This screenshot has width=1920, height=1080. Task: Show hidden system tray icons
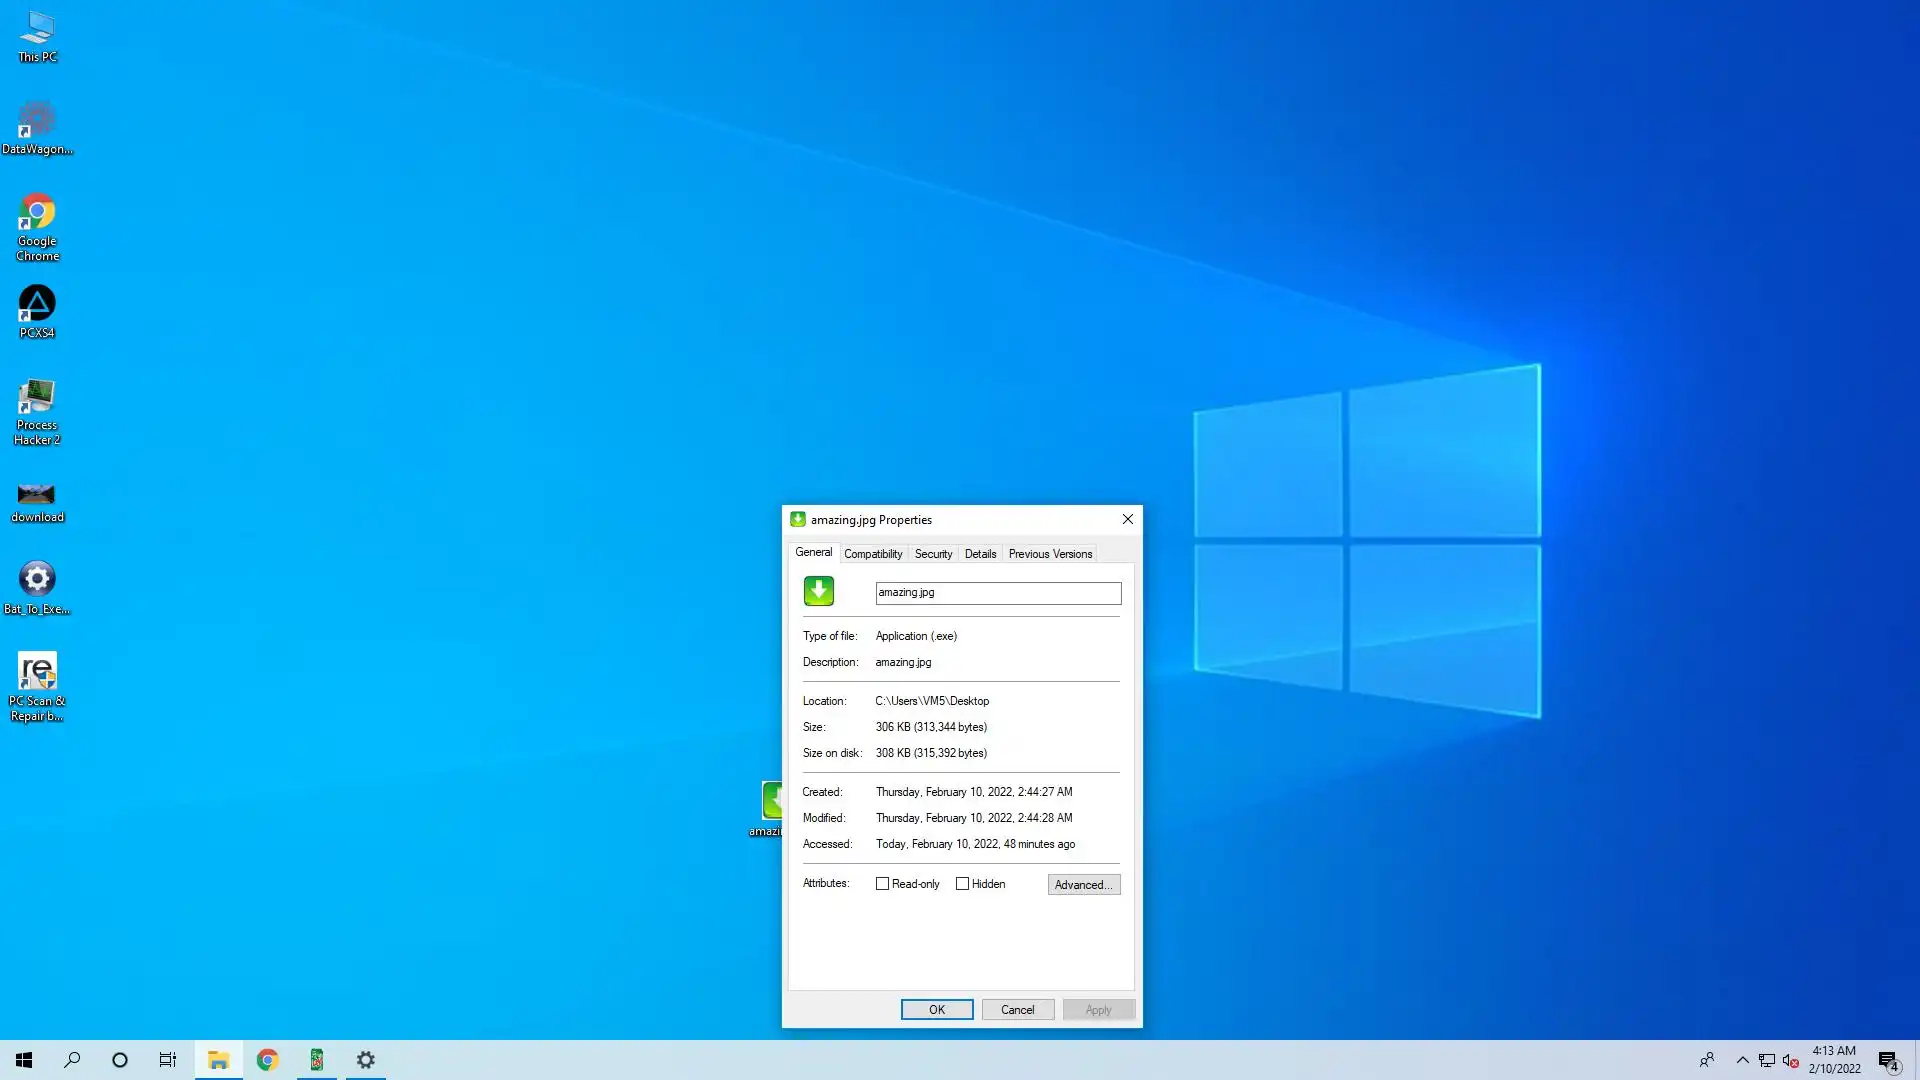point(1742,1060)
